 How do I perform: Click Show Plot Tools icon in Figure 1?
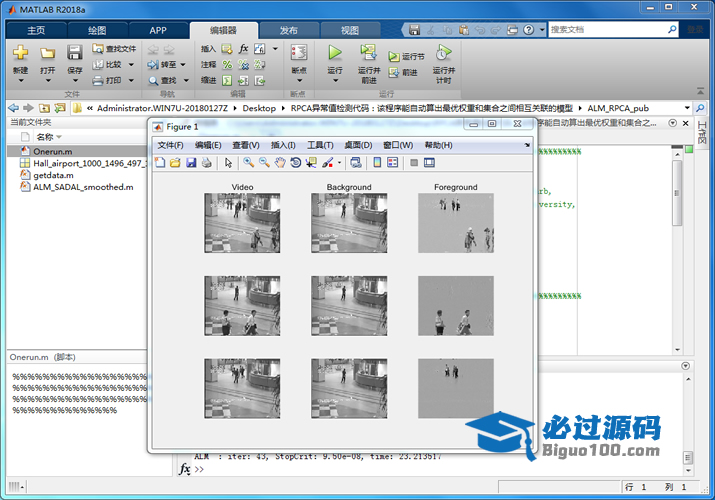pyautogui.click(x=429, y=163)
